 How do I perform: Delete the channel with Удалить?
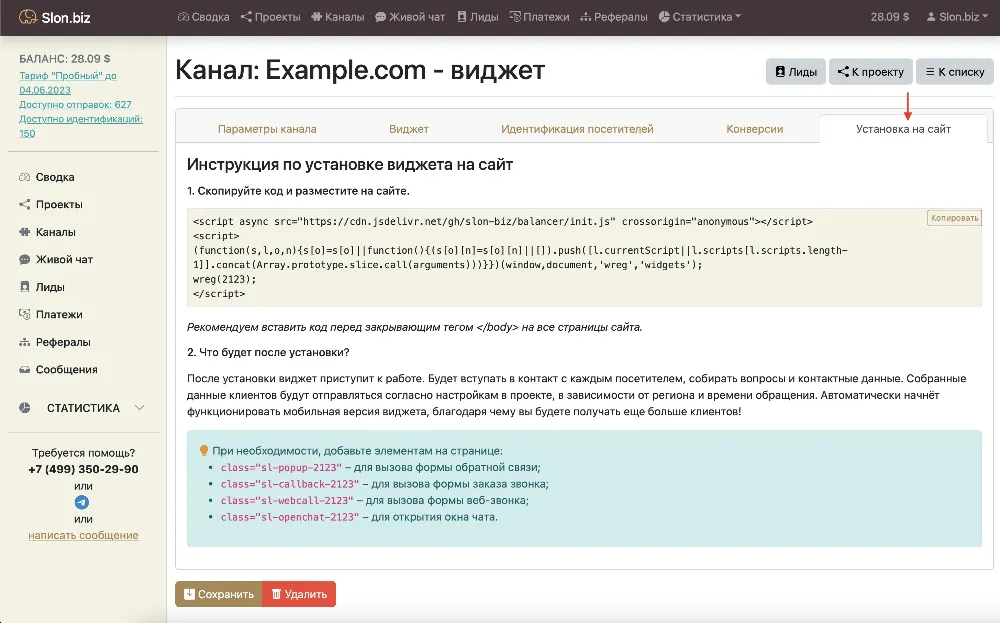point(299,594)
